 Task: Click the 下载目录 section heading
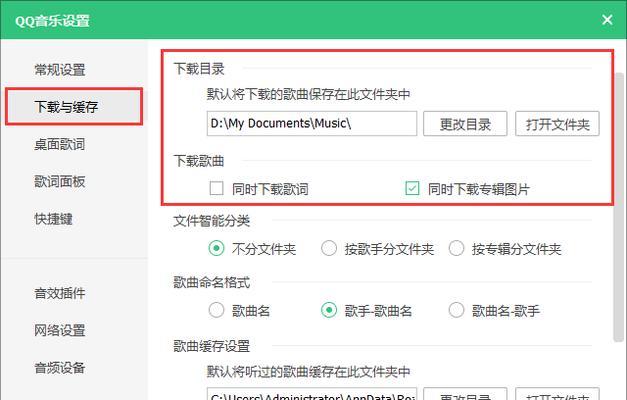[199, 69]
